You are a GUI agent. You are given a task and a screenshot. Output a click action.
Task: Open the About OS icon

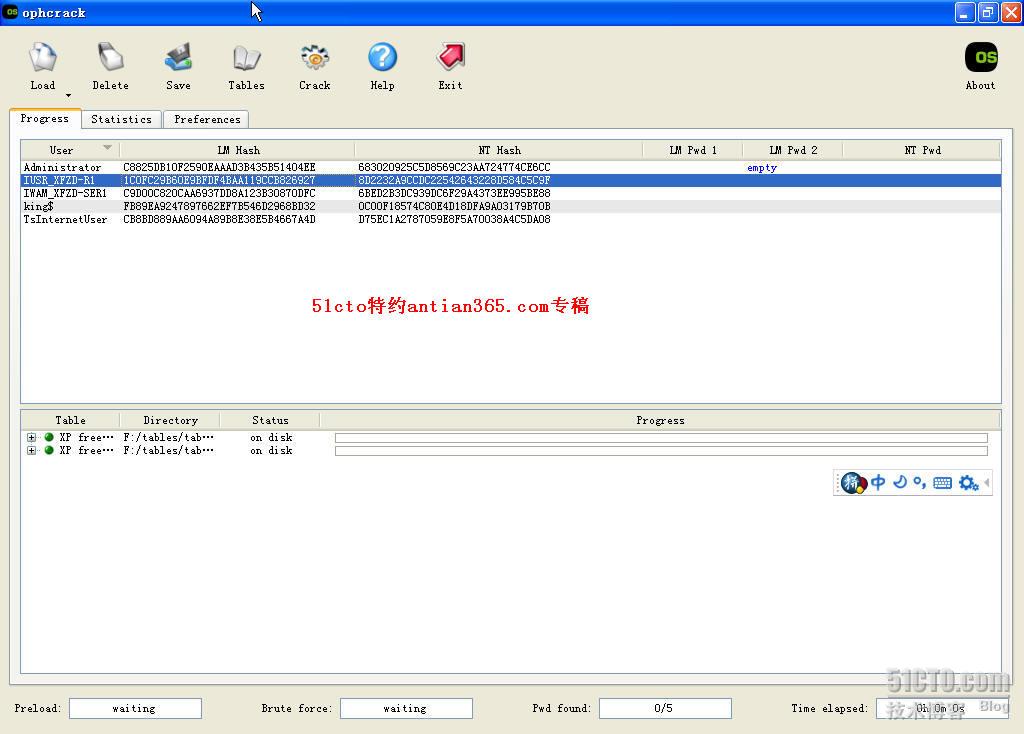point(981,58)
